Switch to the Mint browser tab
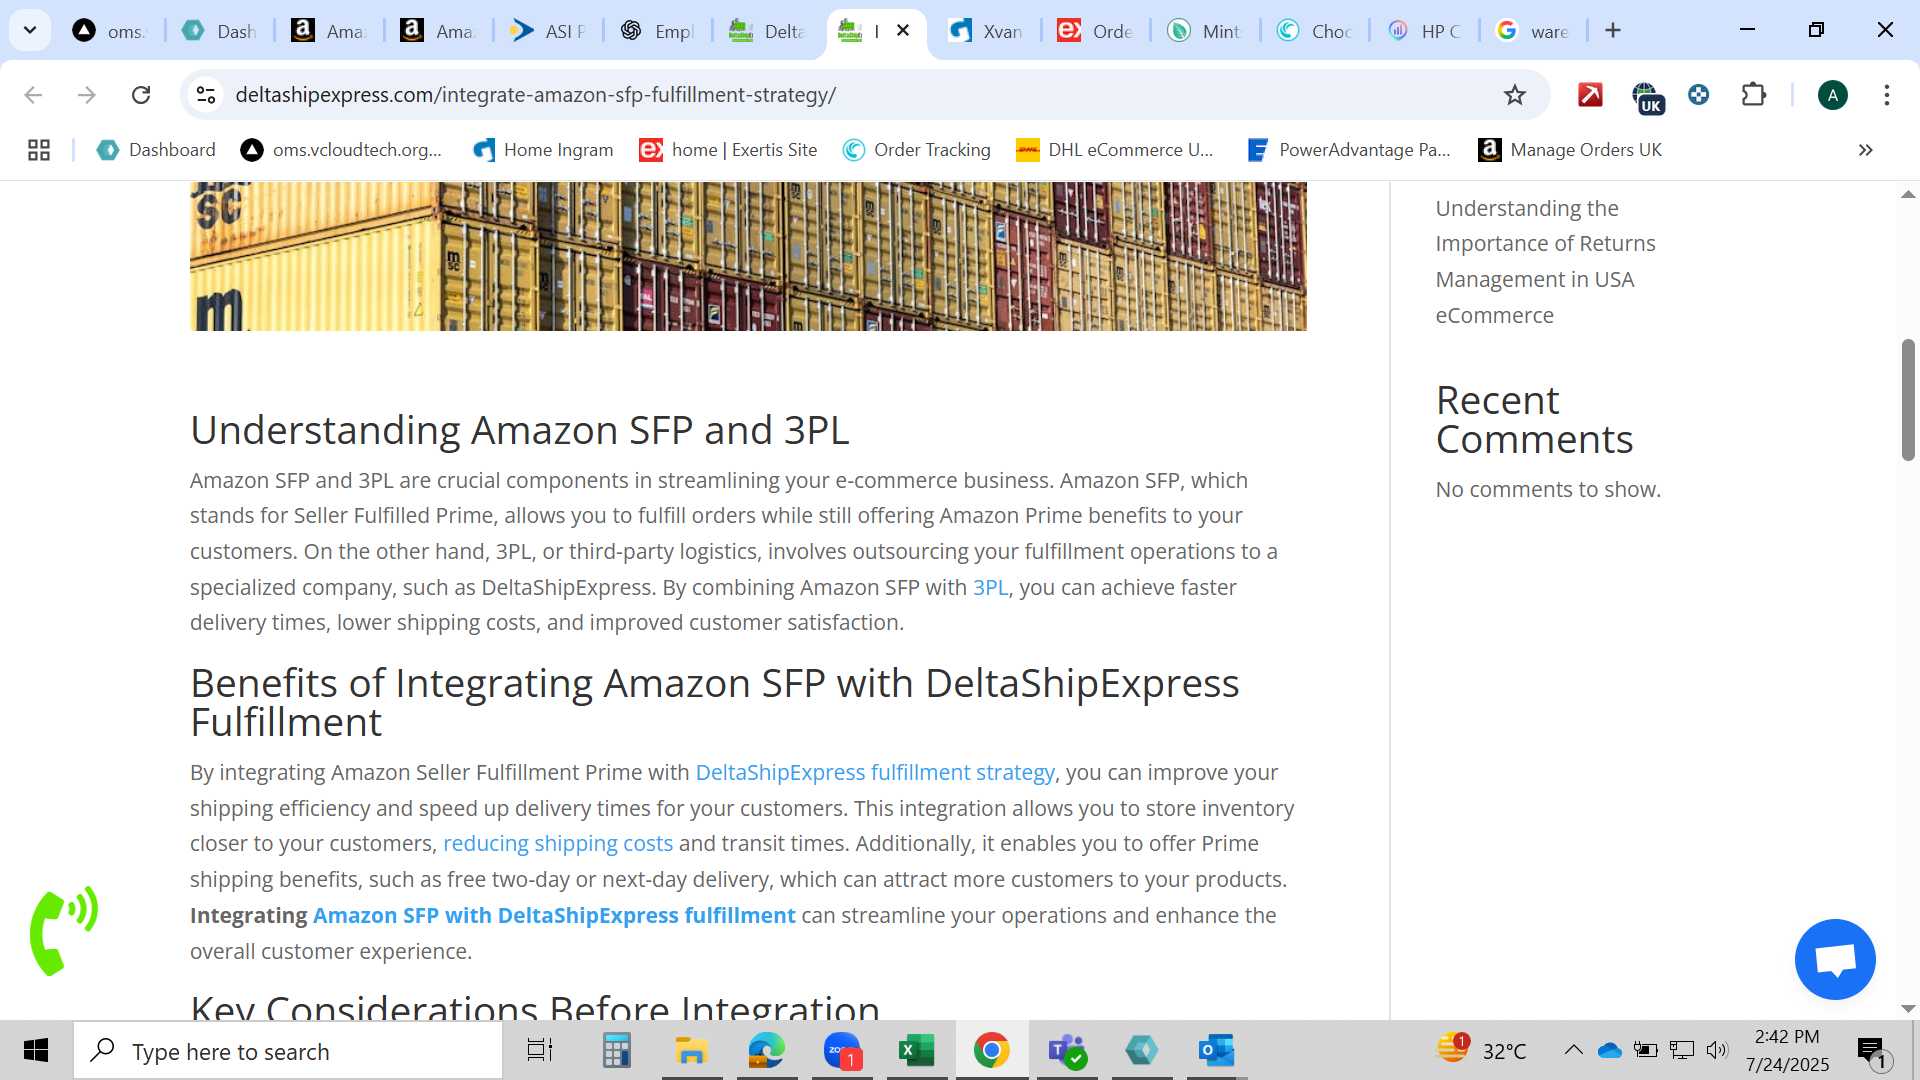This screenshot has width=1920, height=1080. click(x=1205, y=31)
